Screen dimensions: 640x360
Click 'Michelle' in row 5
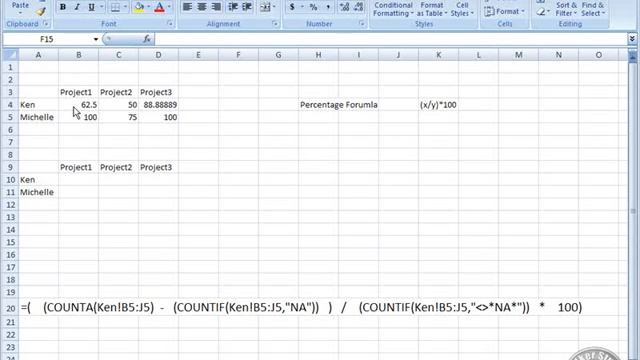37,118
